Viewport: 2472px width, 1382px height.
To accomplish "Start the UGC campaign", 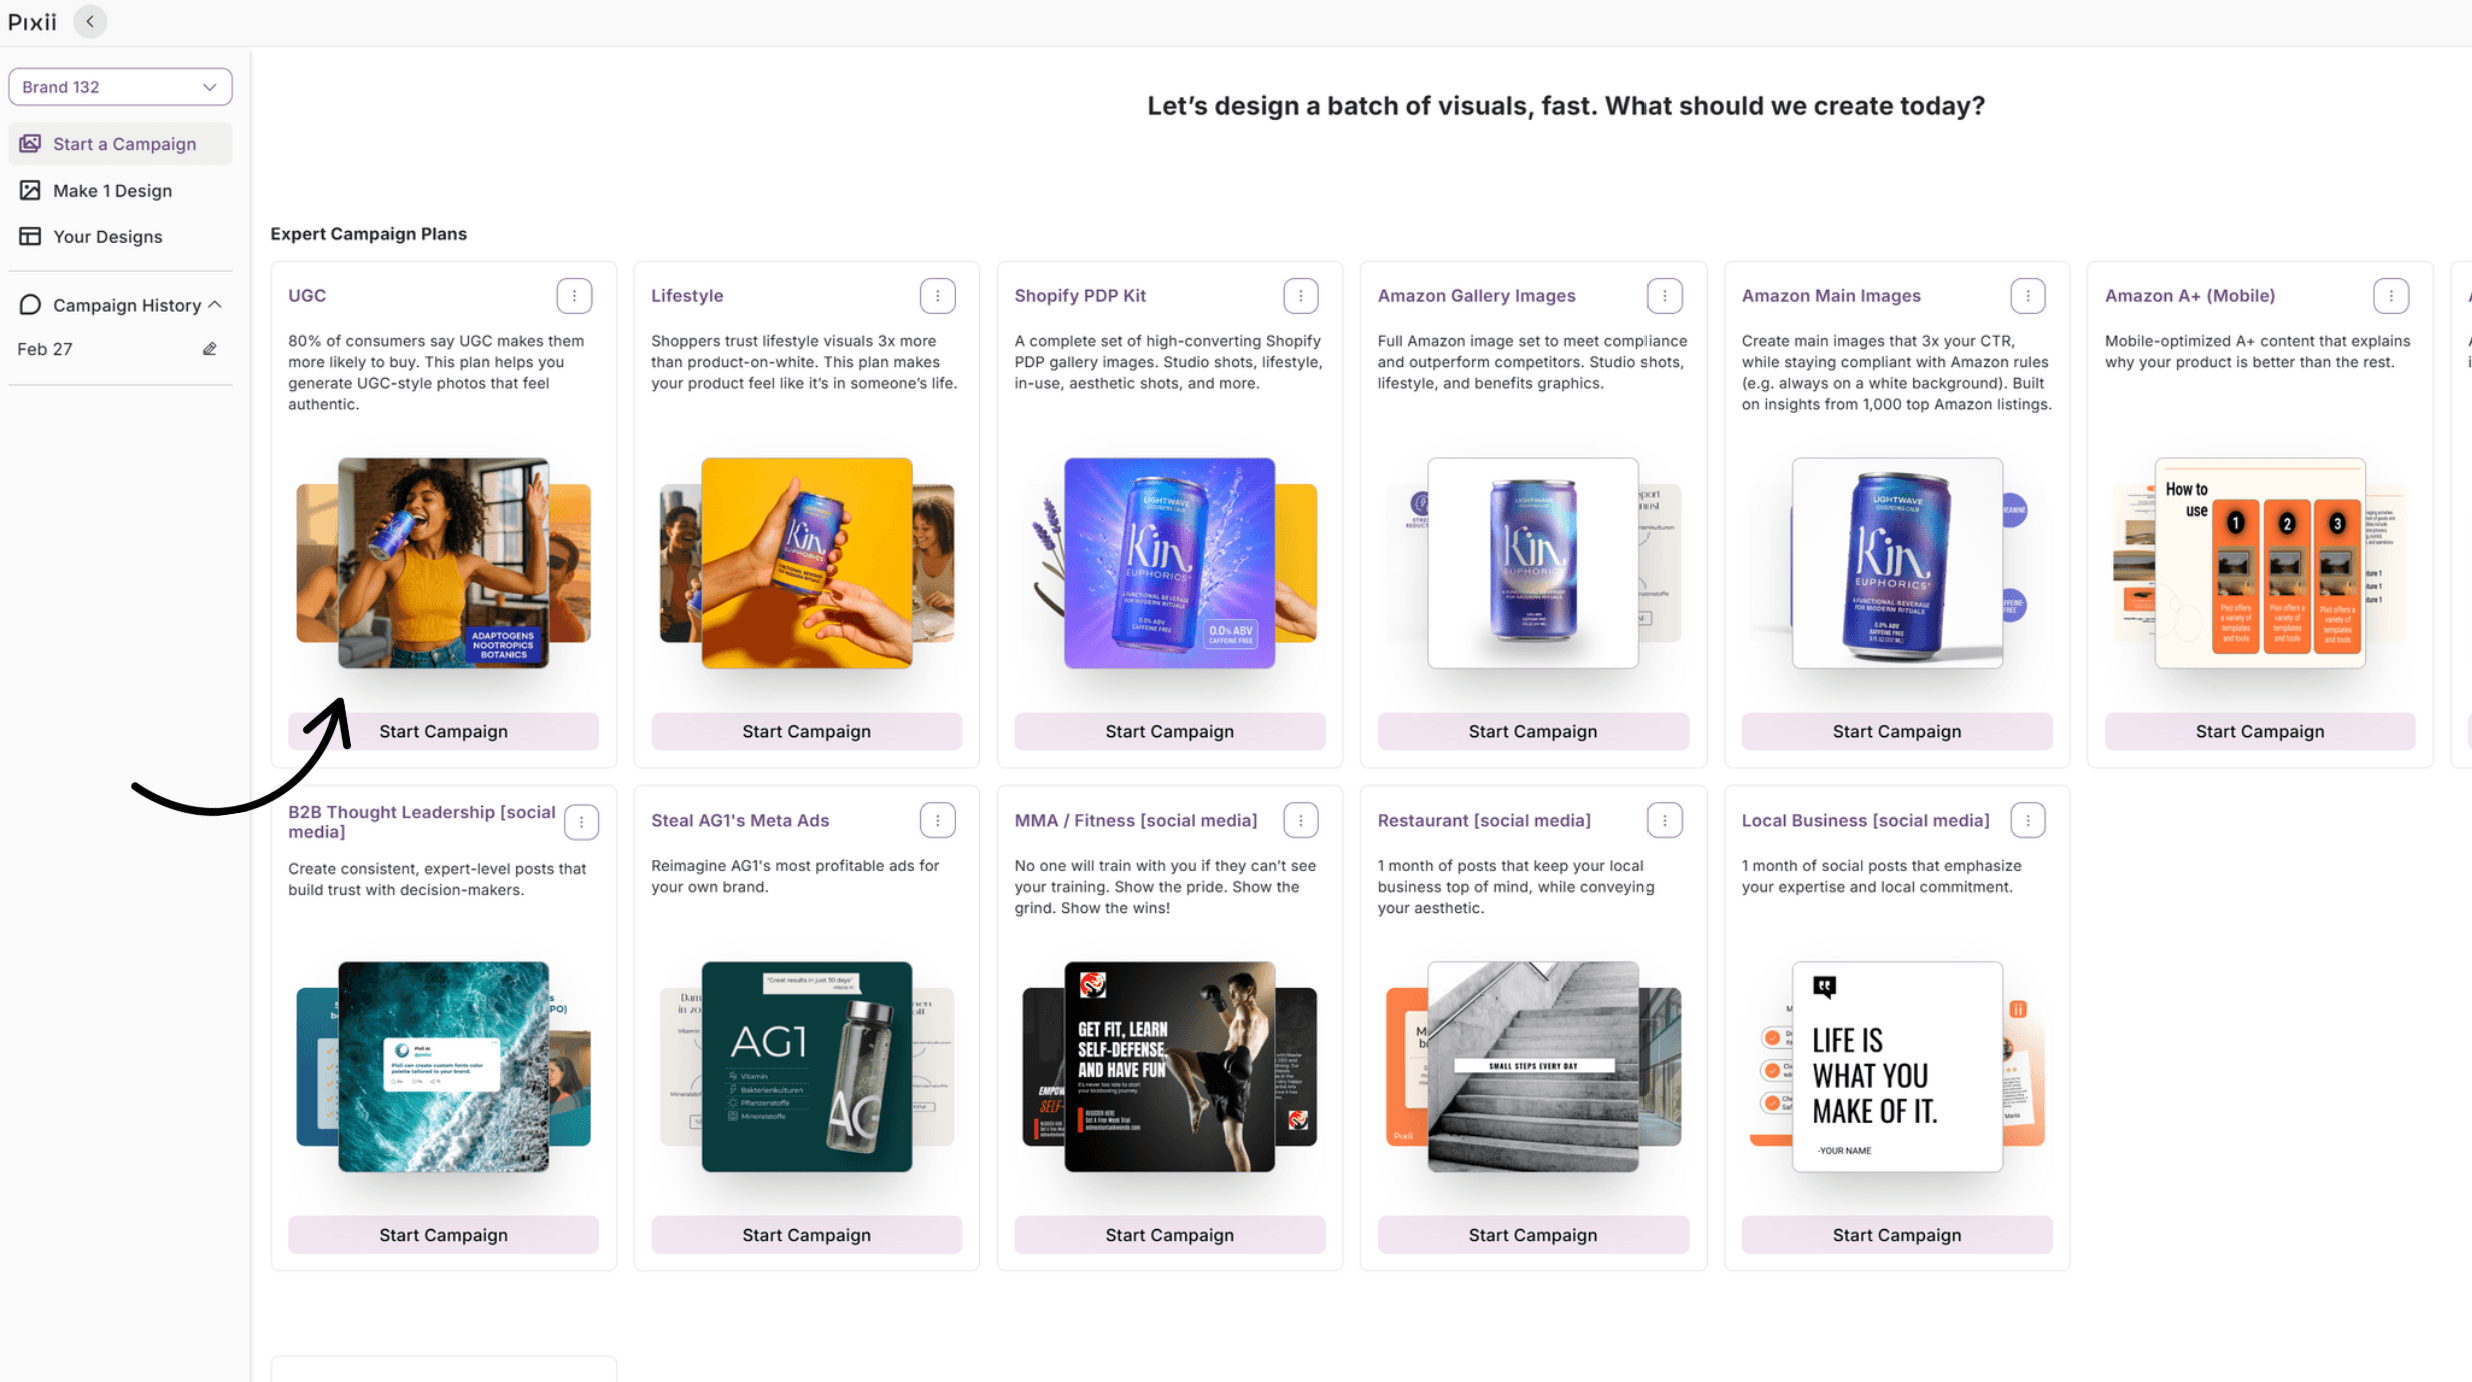I will 443,731.
